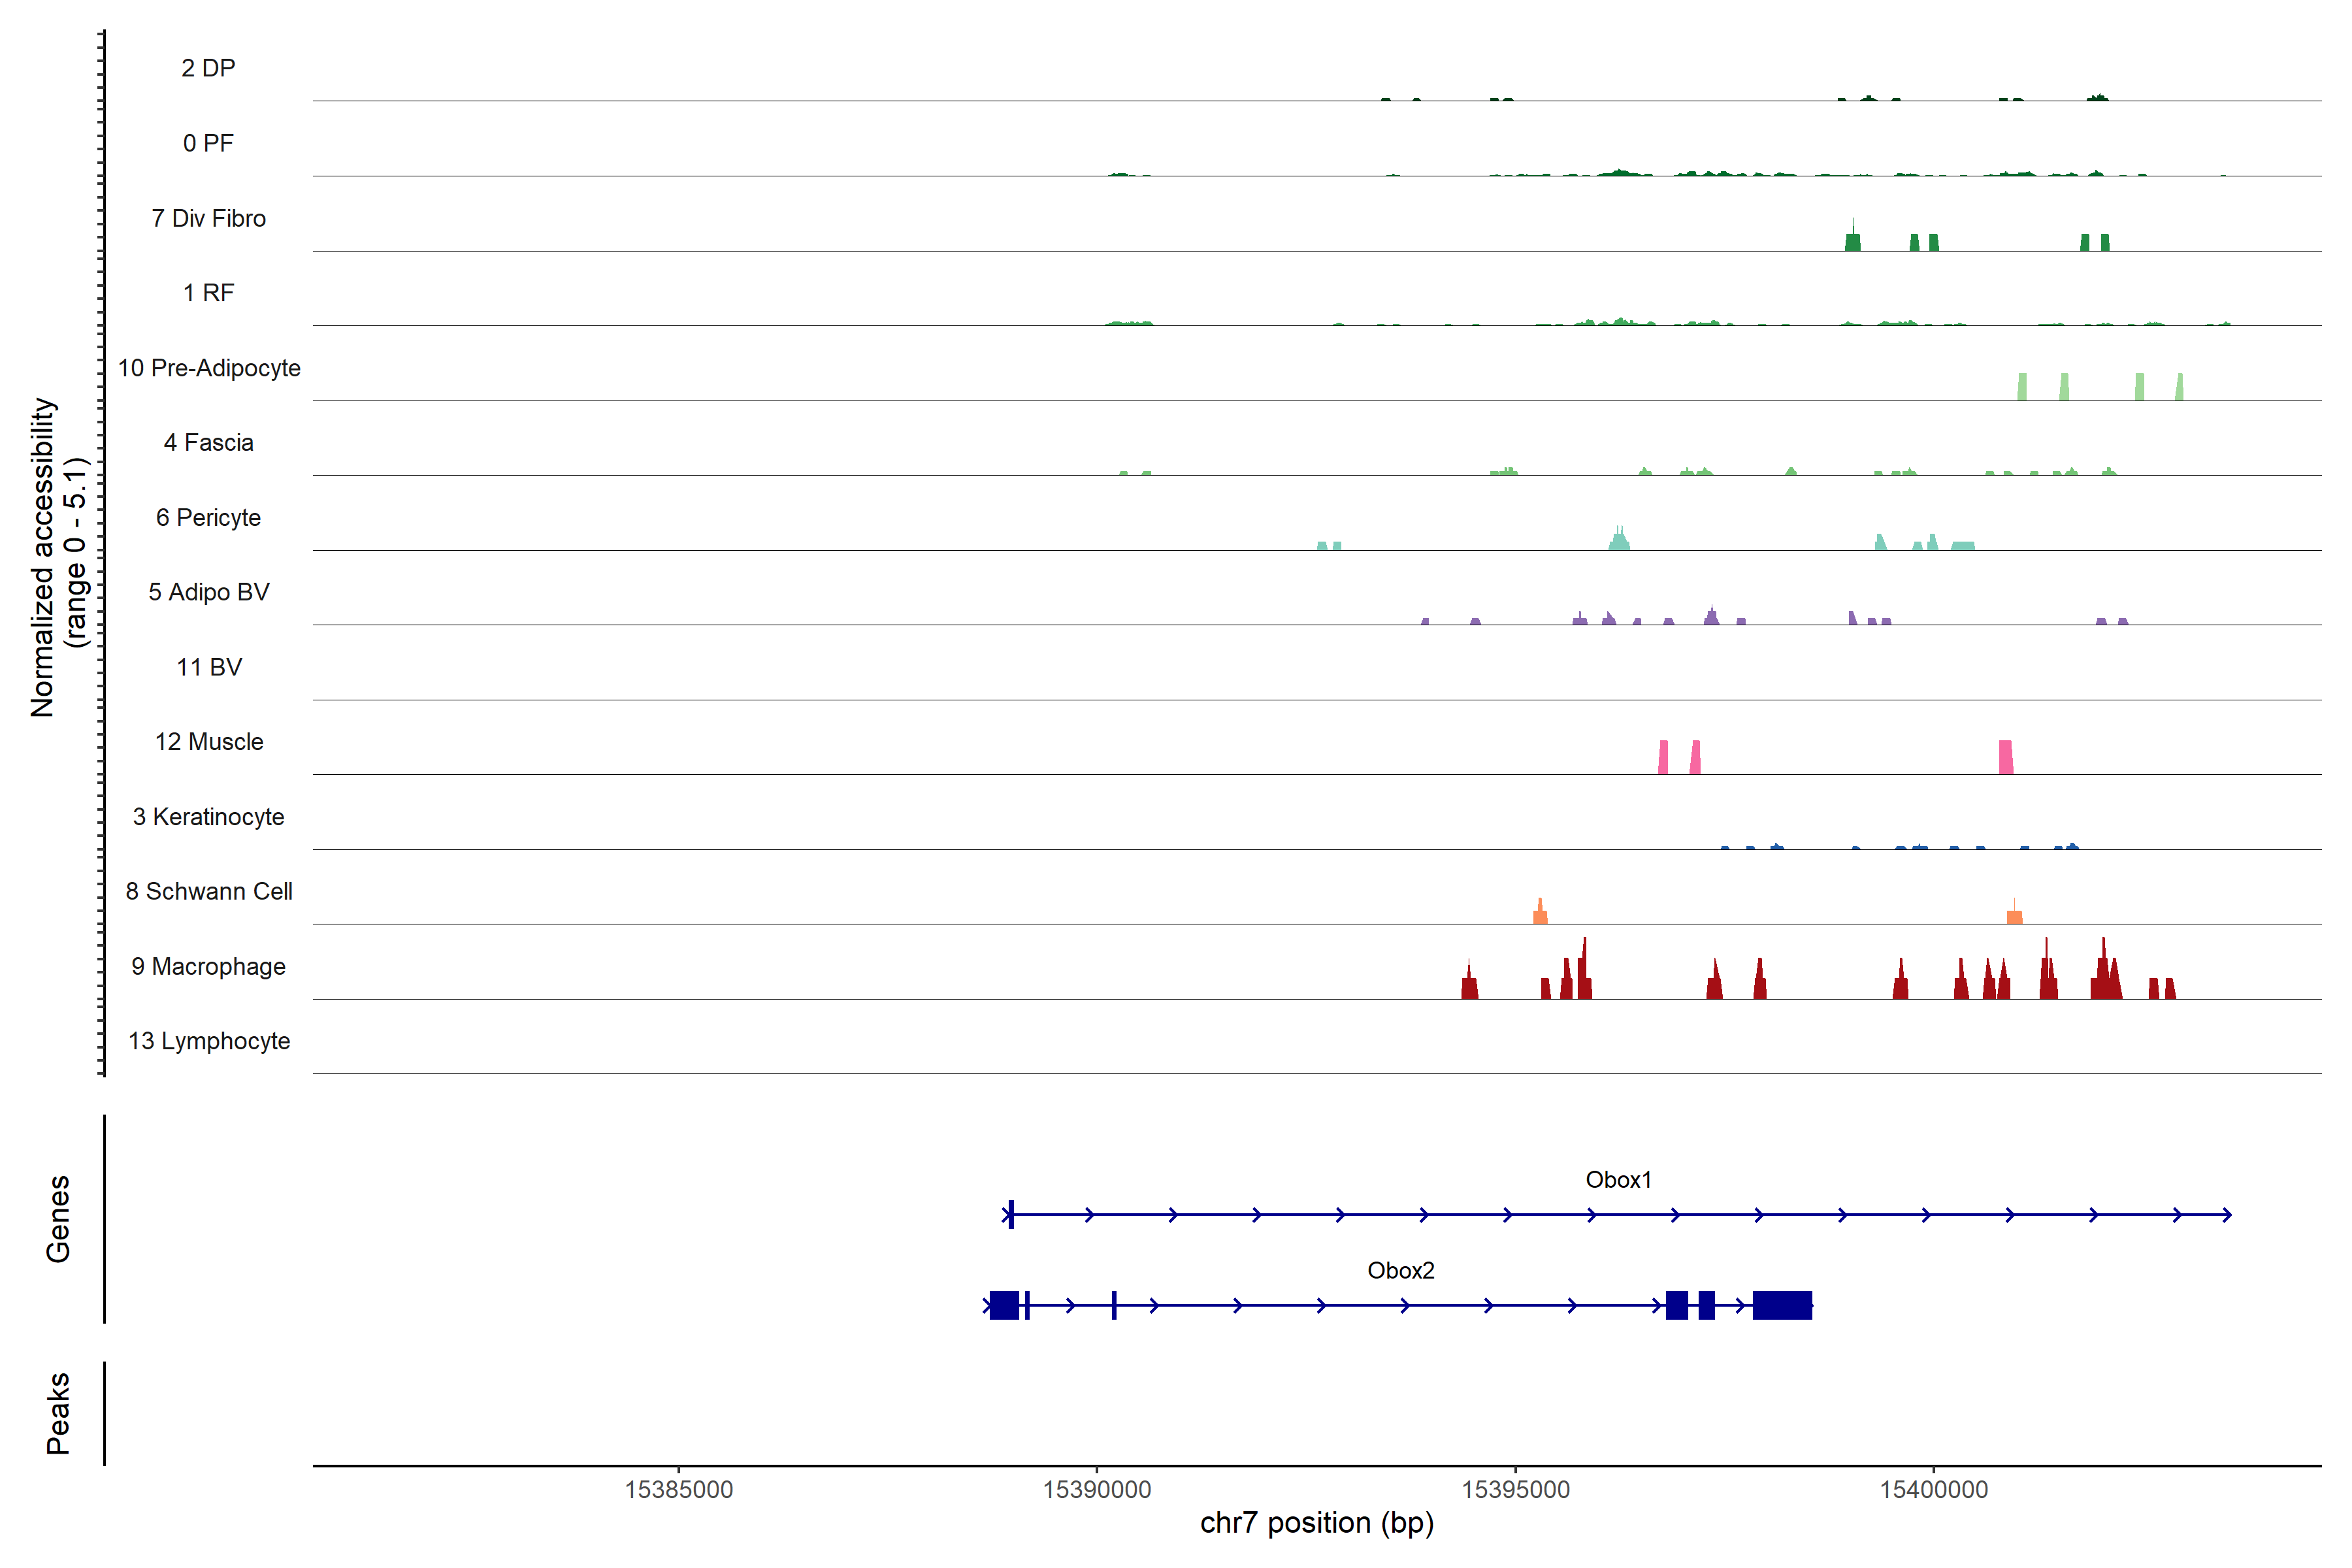Click the 9 Macrophage track label
2352x1568 pixels.
click(208, 967)
